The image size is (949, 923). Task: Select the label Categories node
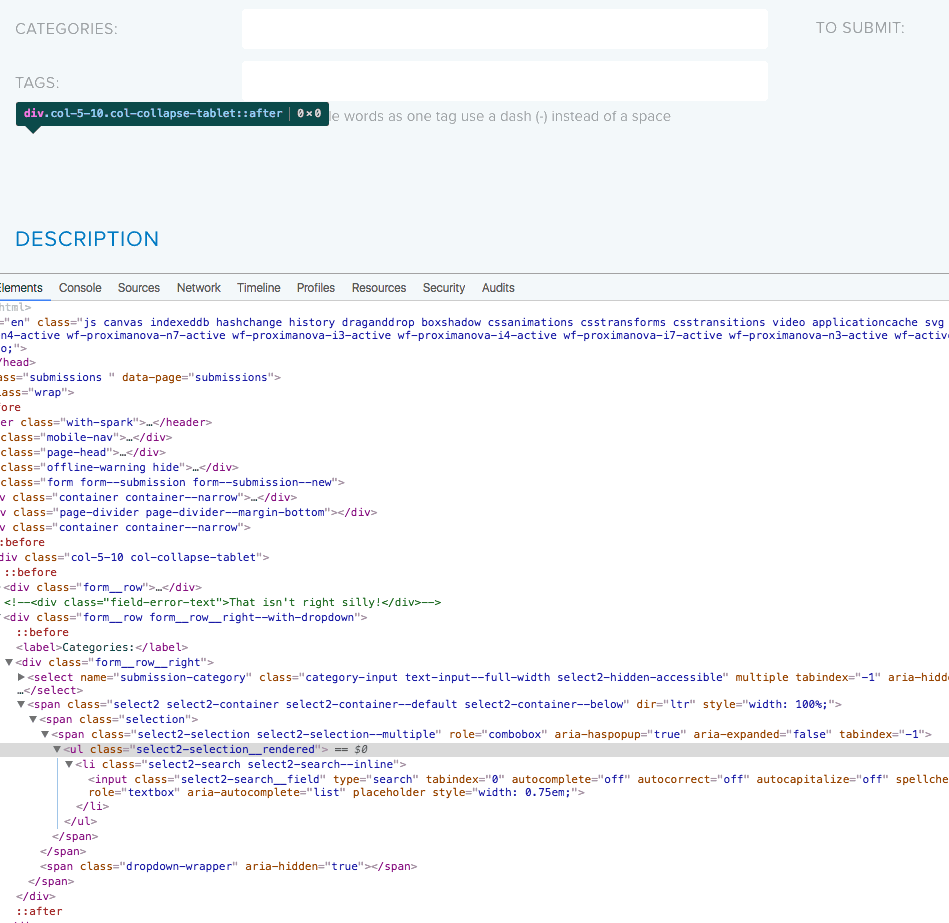click(x=102, y=648)
